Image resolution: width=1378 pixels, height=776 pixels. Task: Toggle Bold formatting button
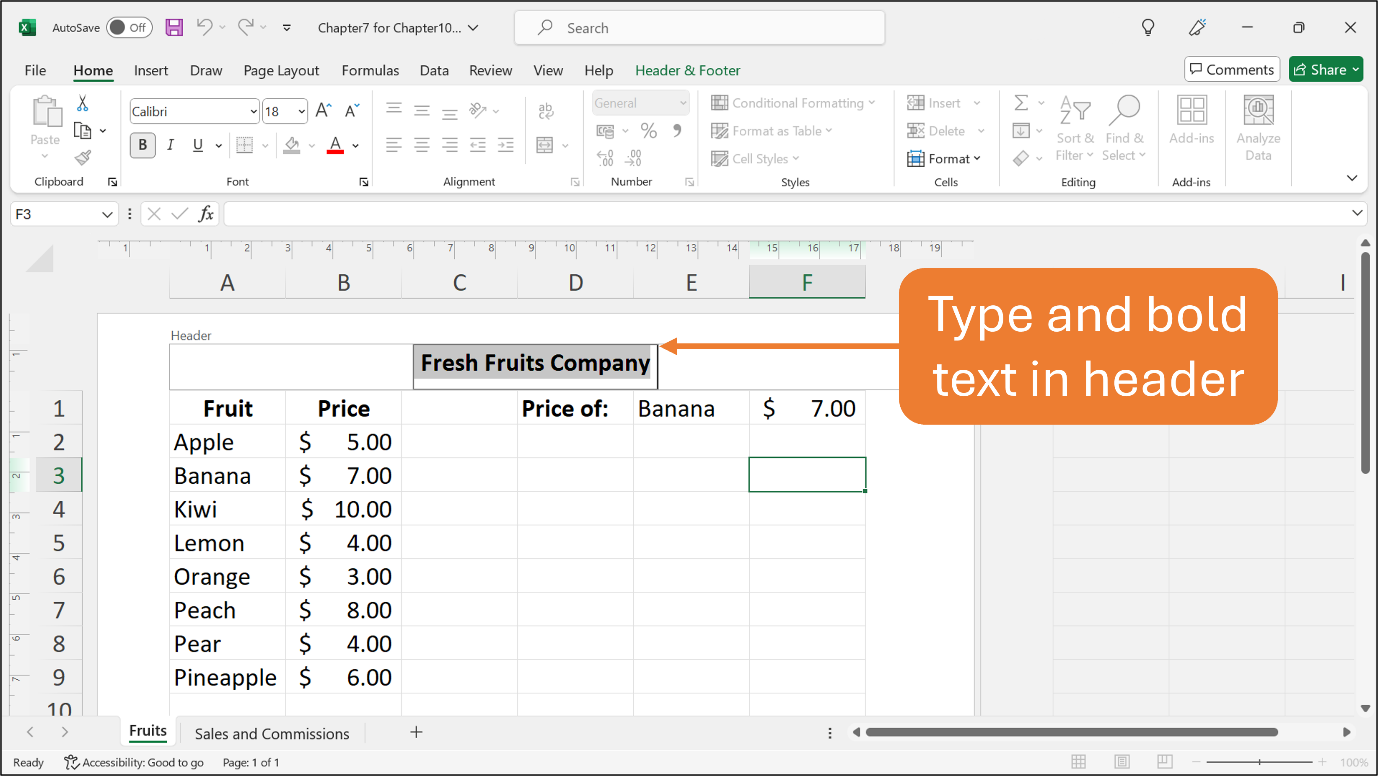click(142, 145)
